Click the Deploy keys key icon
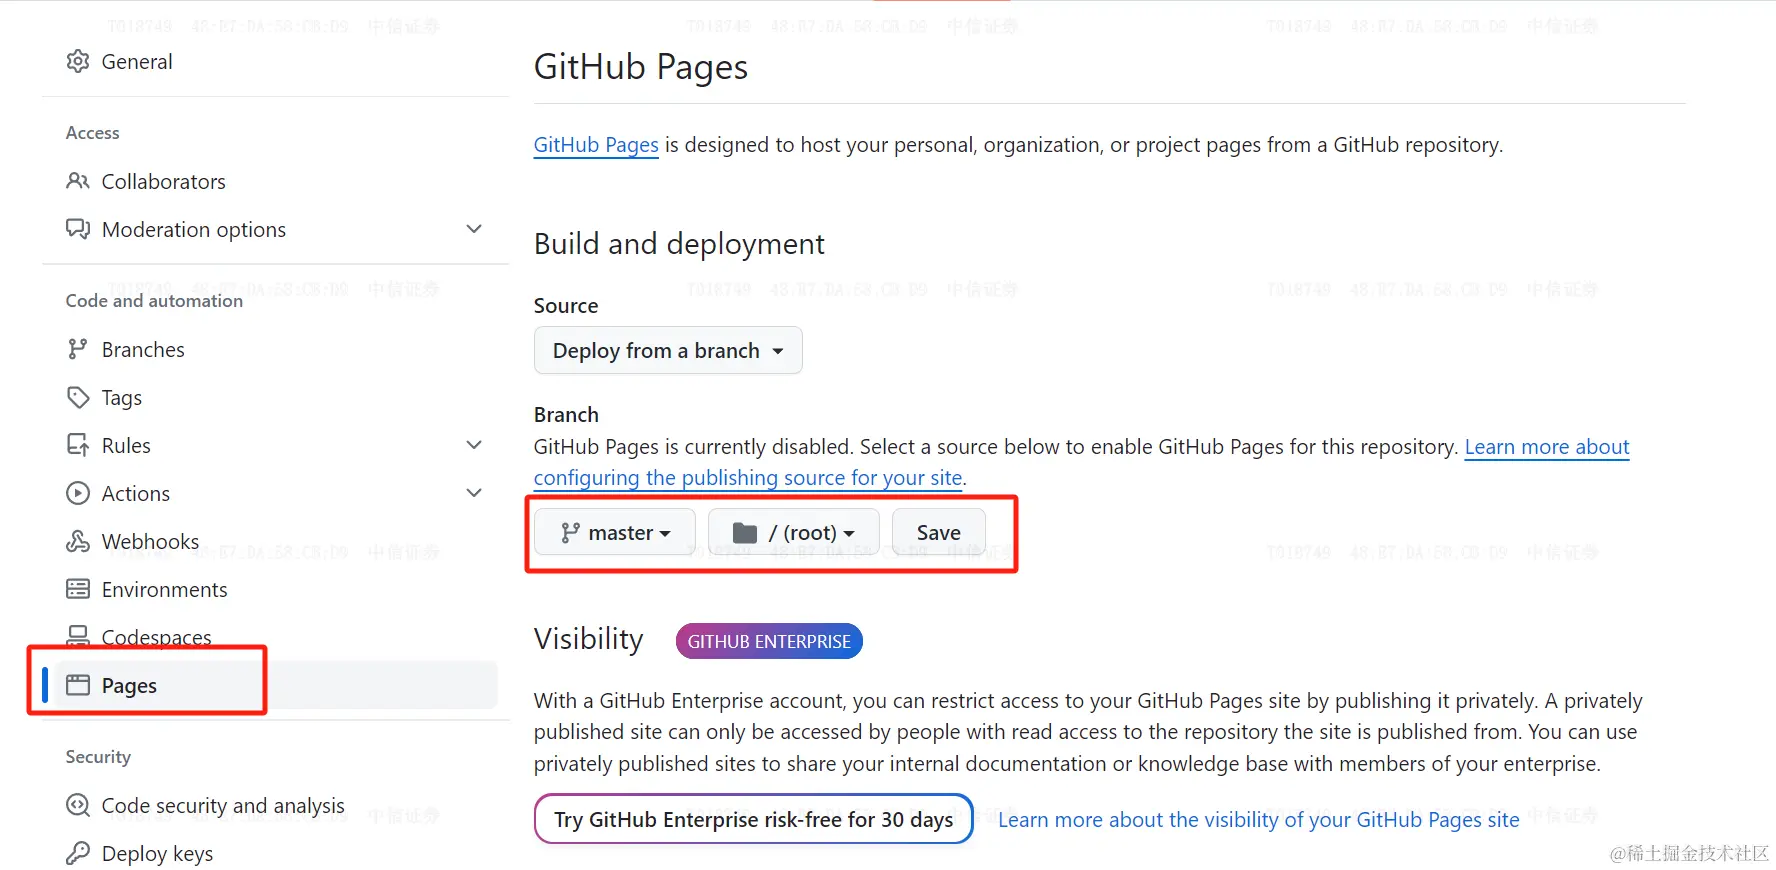The height and width of the screenshot is (870, 1776). [x=78, y=853]
